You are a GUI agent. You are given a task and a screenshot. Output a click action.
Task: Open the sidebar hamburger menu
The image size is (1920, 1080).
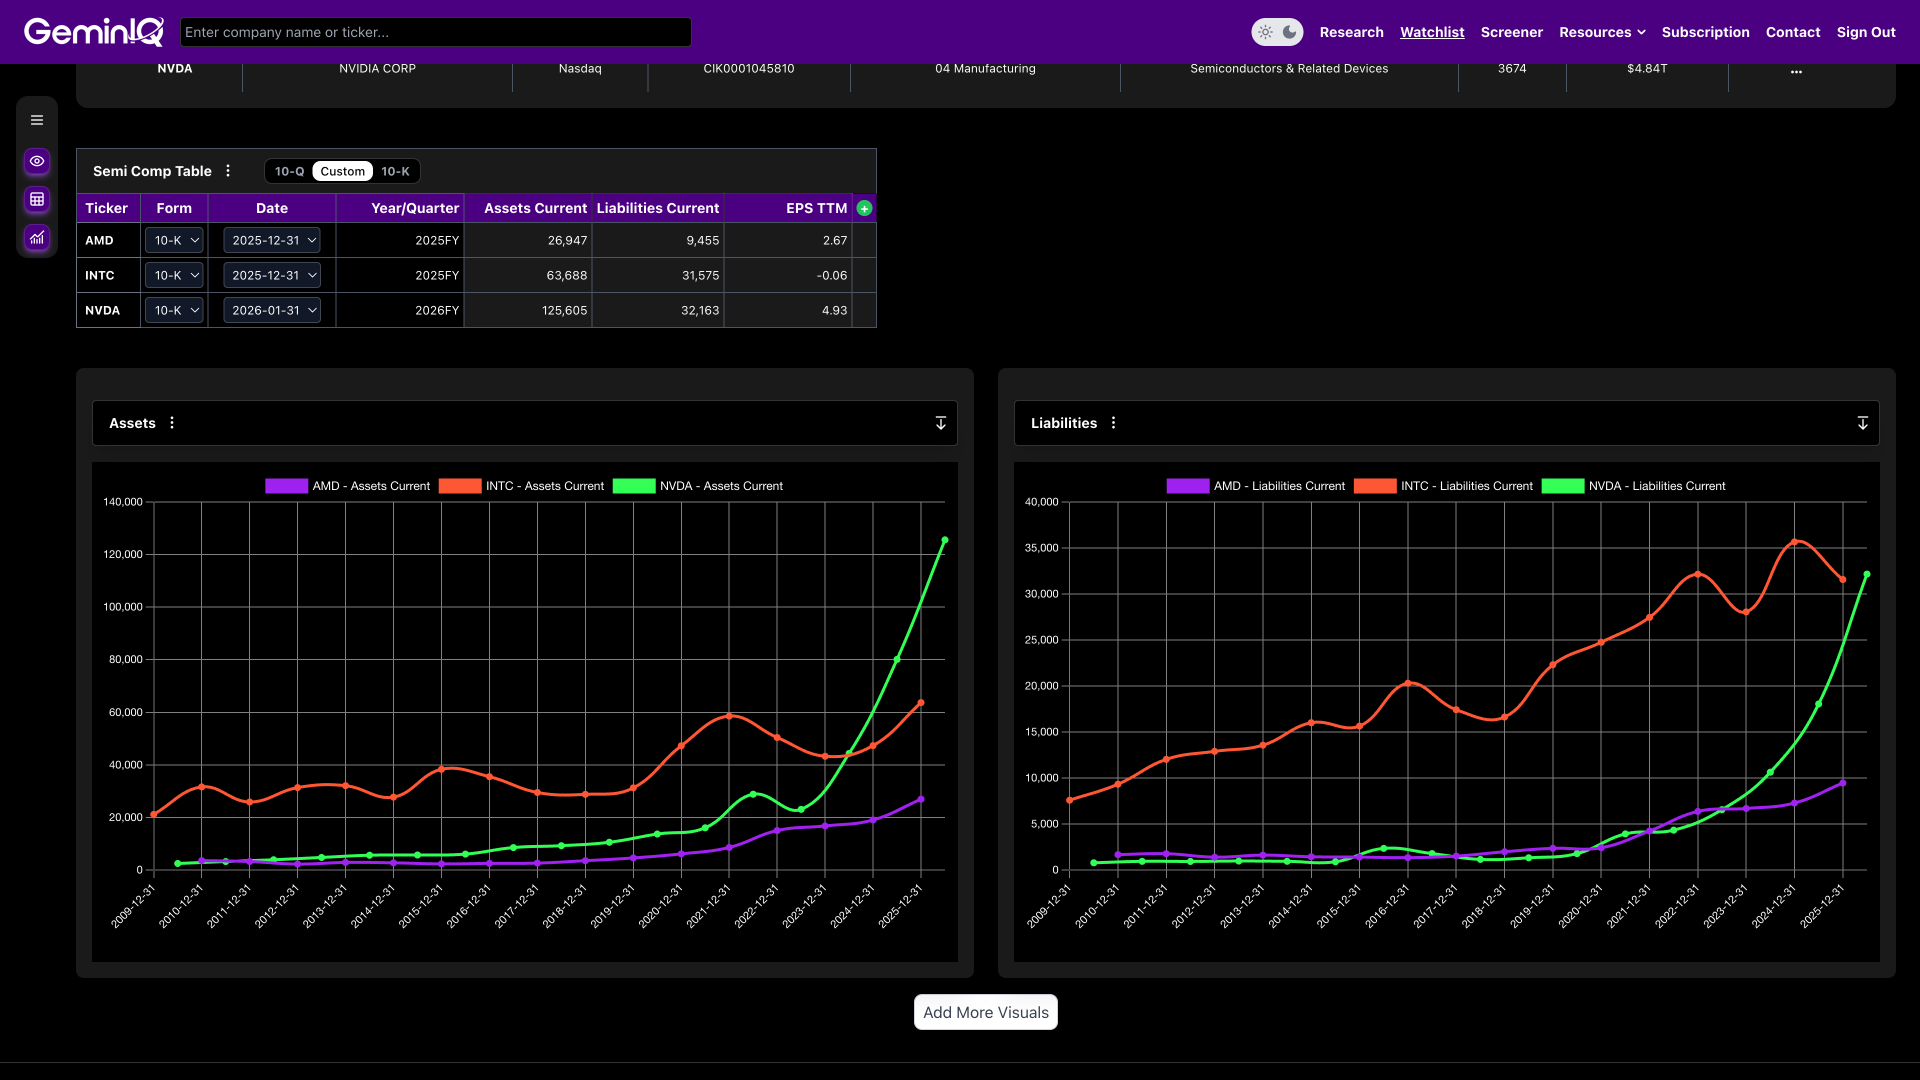[x=37, y=120]
